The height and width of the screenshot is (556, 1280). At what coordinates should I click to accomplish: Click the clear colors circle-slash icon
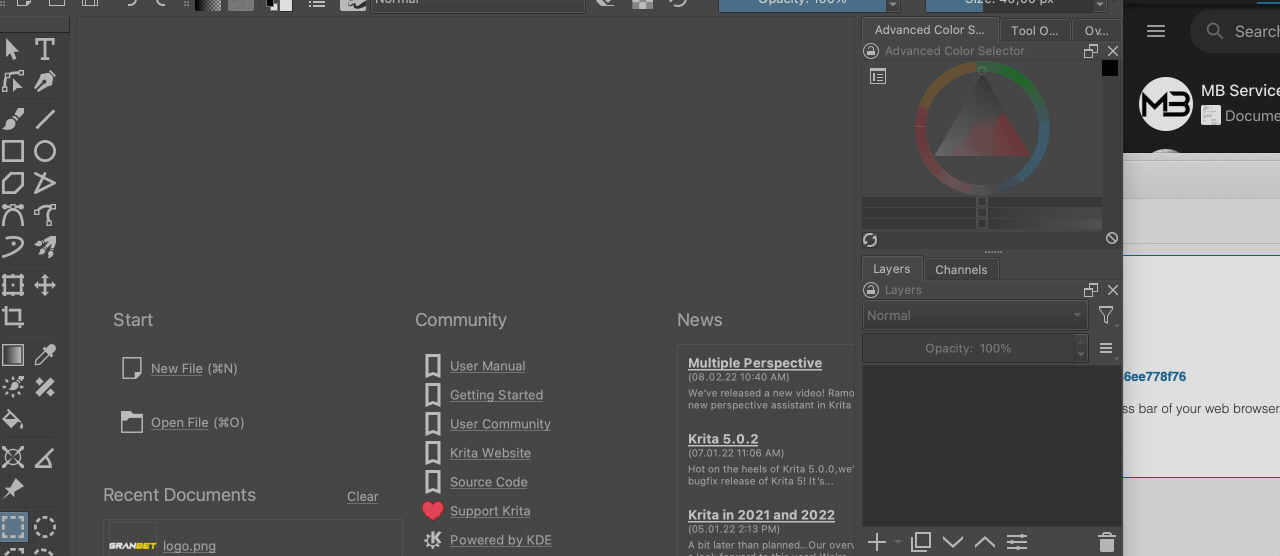[1112, 239]
